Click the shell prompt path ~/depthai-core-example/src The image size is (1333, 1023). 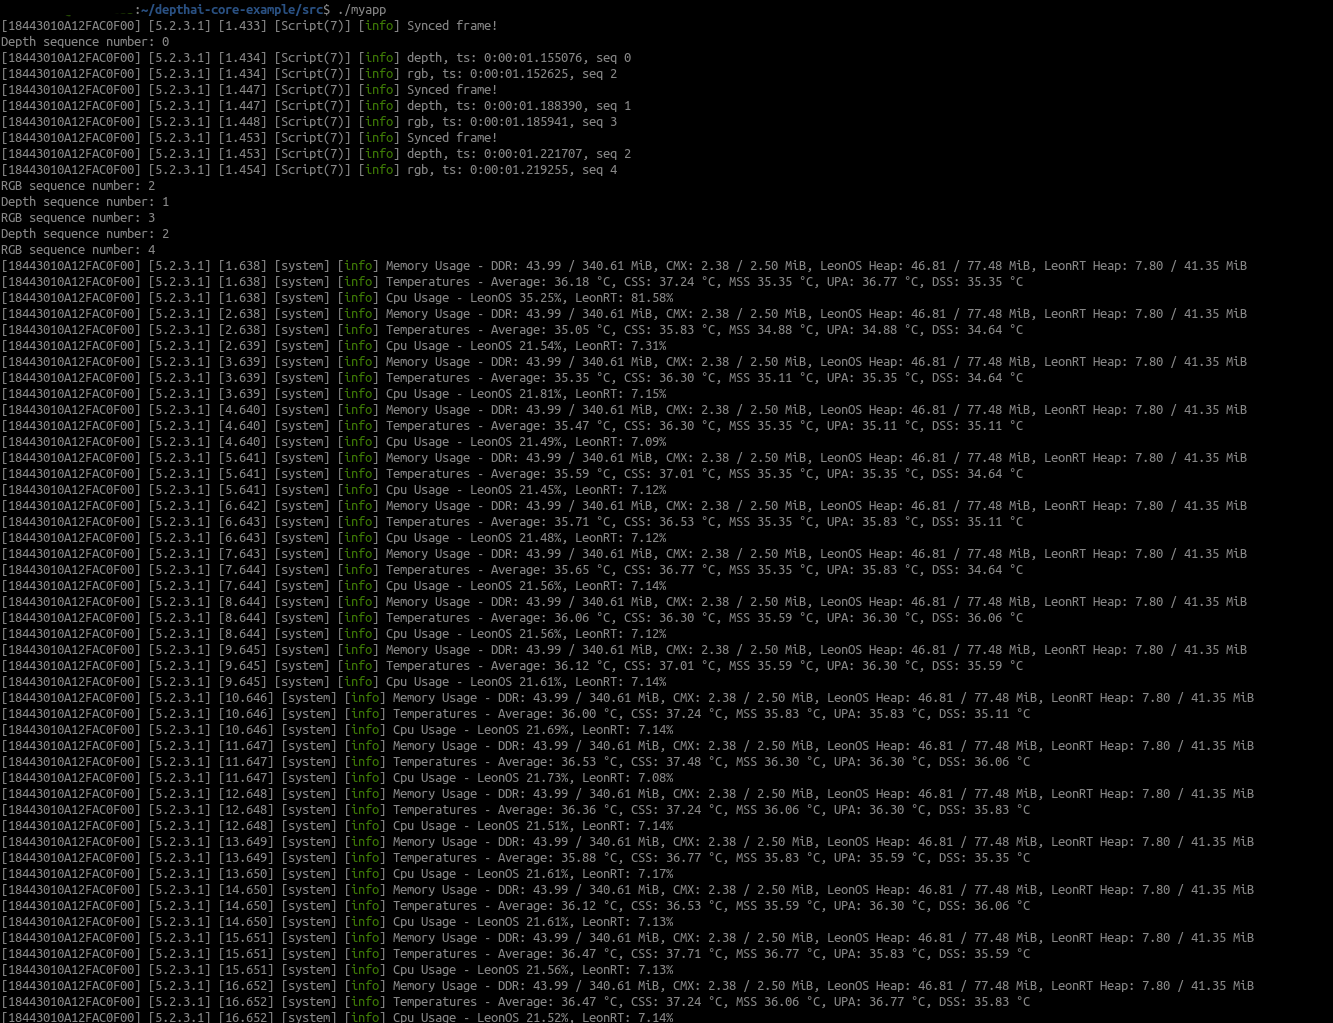point(229,9)
